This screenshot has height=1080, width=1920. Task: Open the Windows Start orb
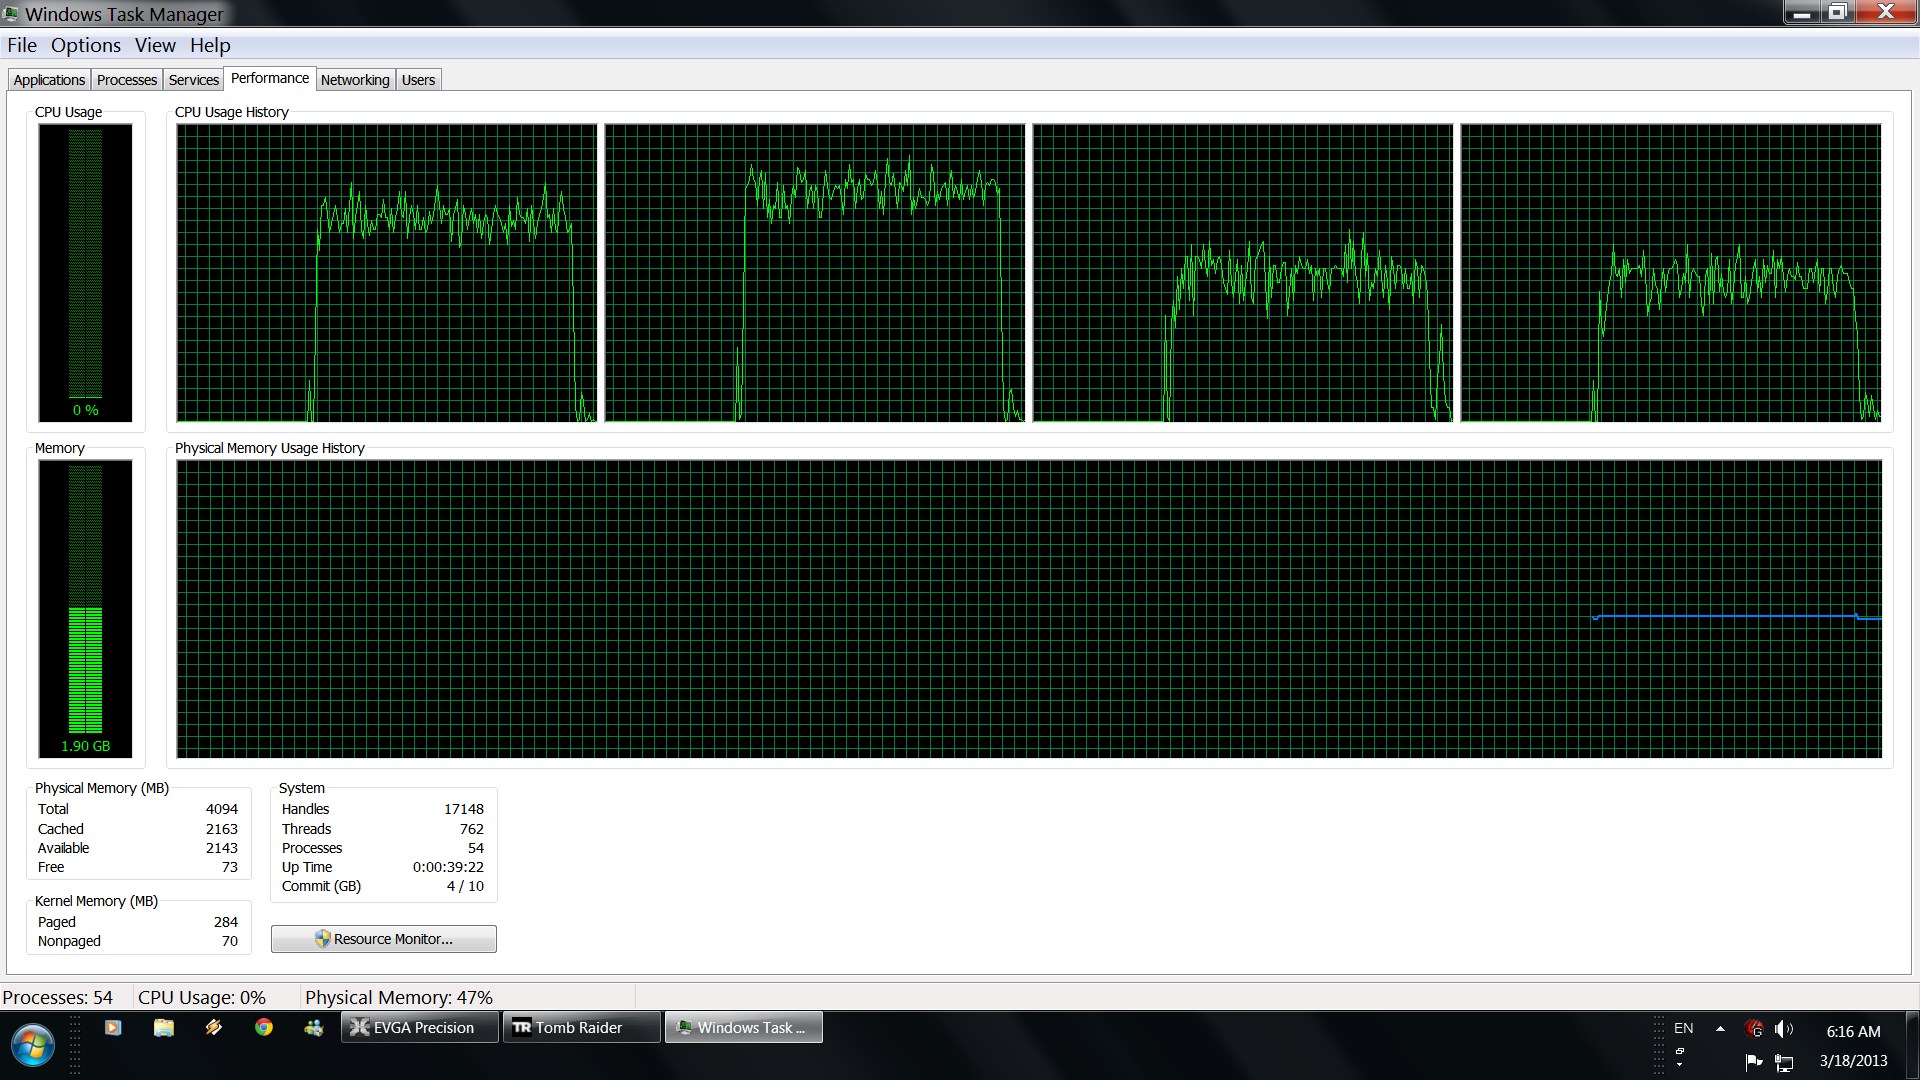pos(32,1046)
